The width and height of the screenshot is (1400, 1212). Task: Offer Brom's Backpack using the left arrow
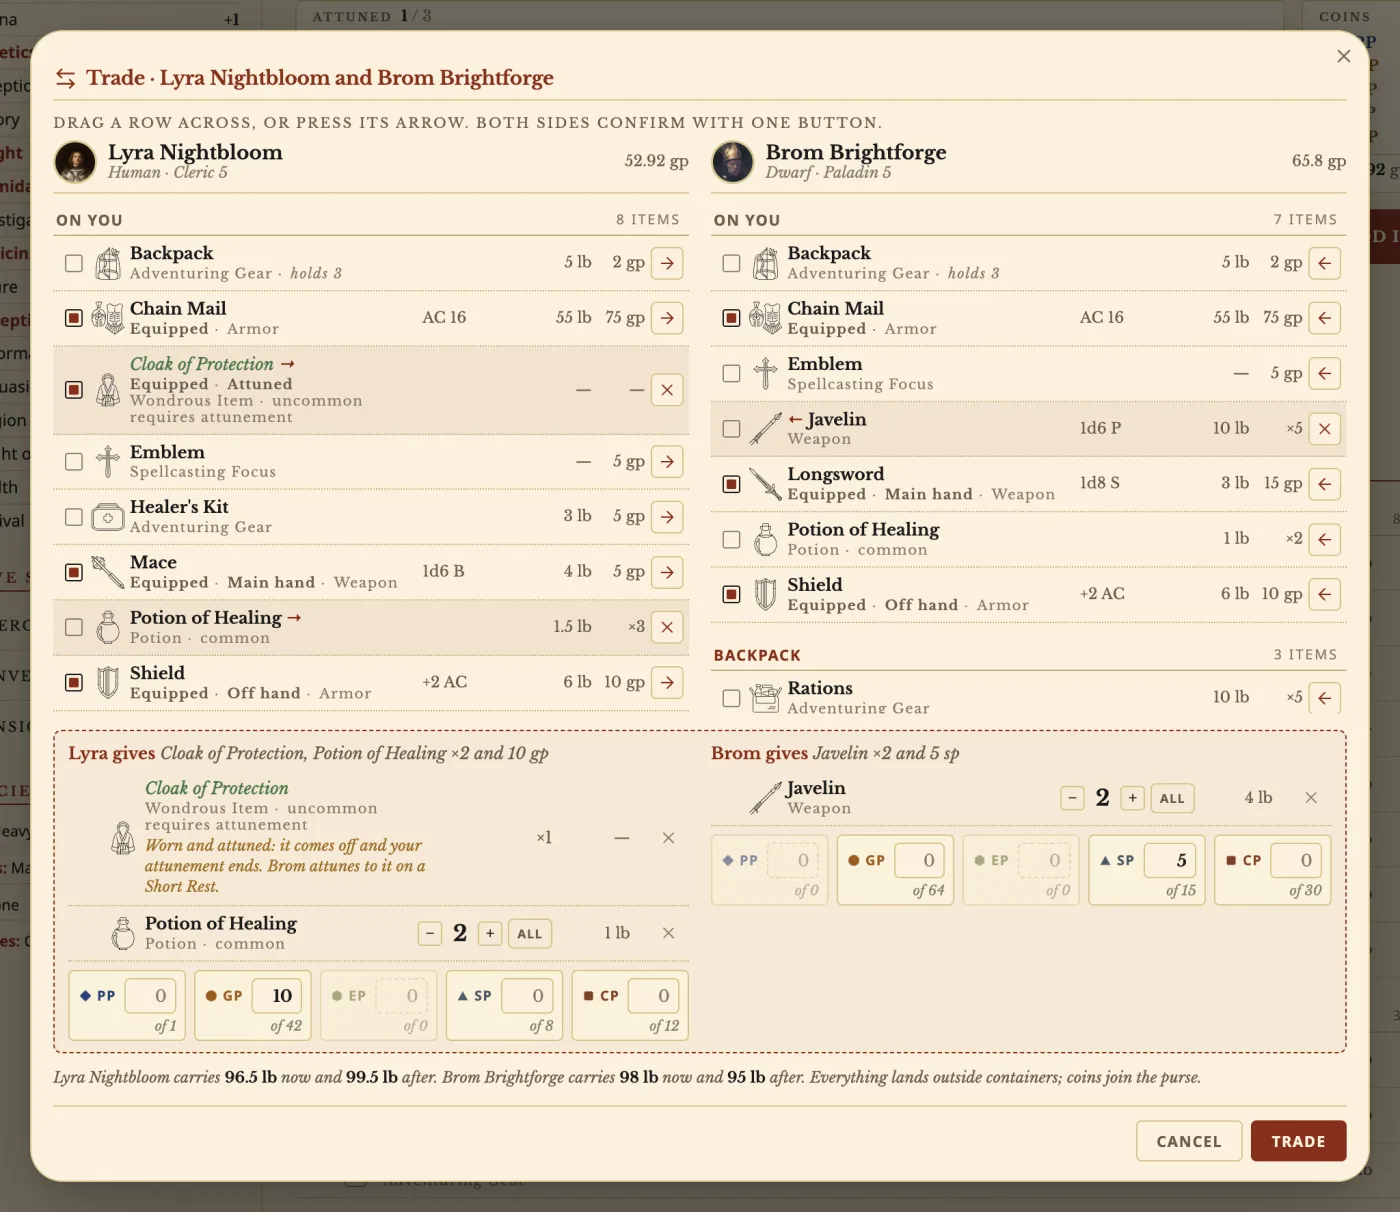[x=1325, y=263]
